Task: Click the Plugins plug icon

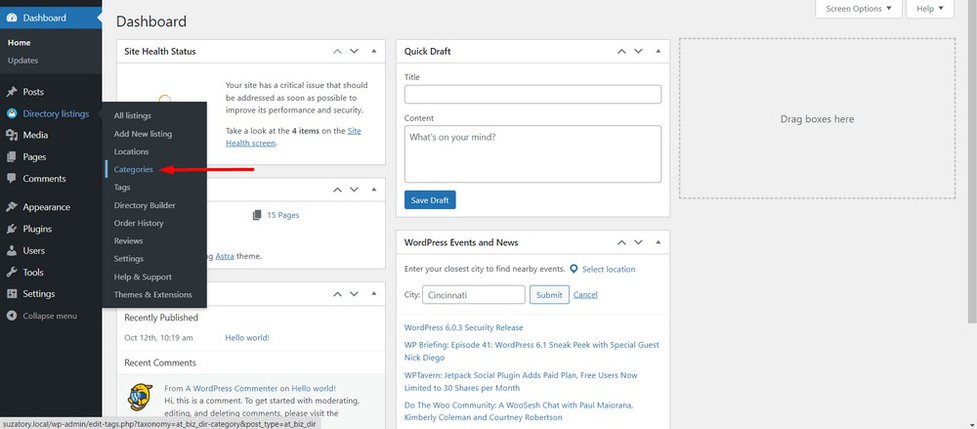Action: tap(11, 229)
